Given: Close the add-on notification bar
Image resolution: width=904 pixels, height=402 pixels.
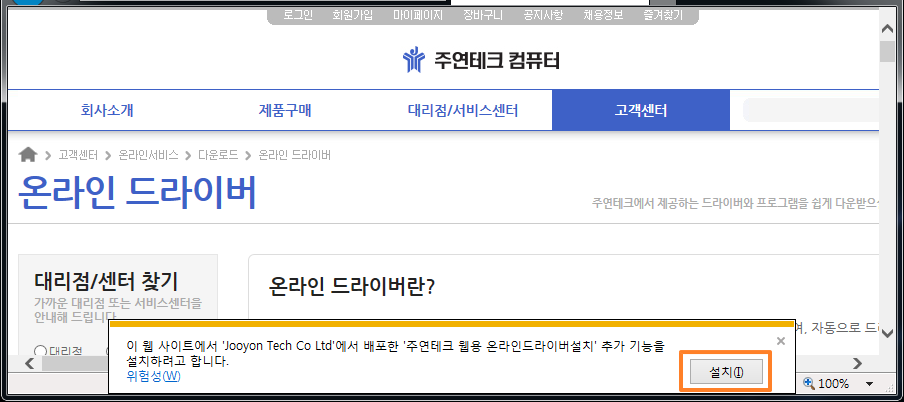Looking at the screenshot, I should coord(781,341).
